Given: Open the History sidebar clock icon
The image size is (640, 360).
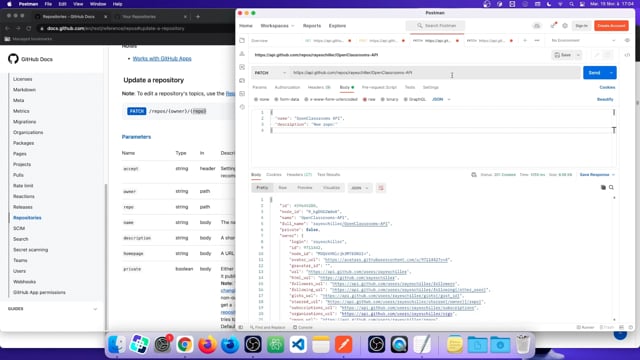Looking at the screenshot, I should point(242,107).
